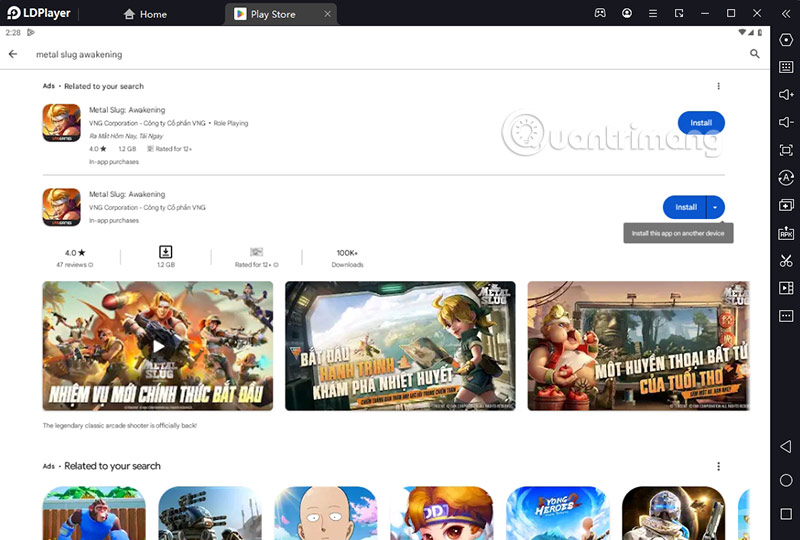This screenshot has width=800, height=540.
Task: Click the Play Store search magnifier icon
Action: click(x=755, y=54)
